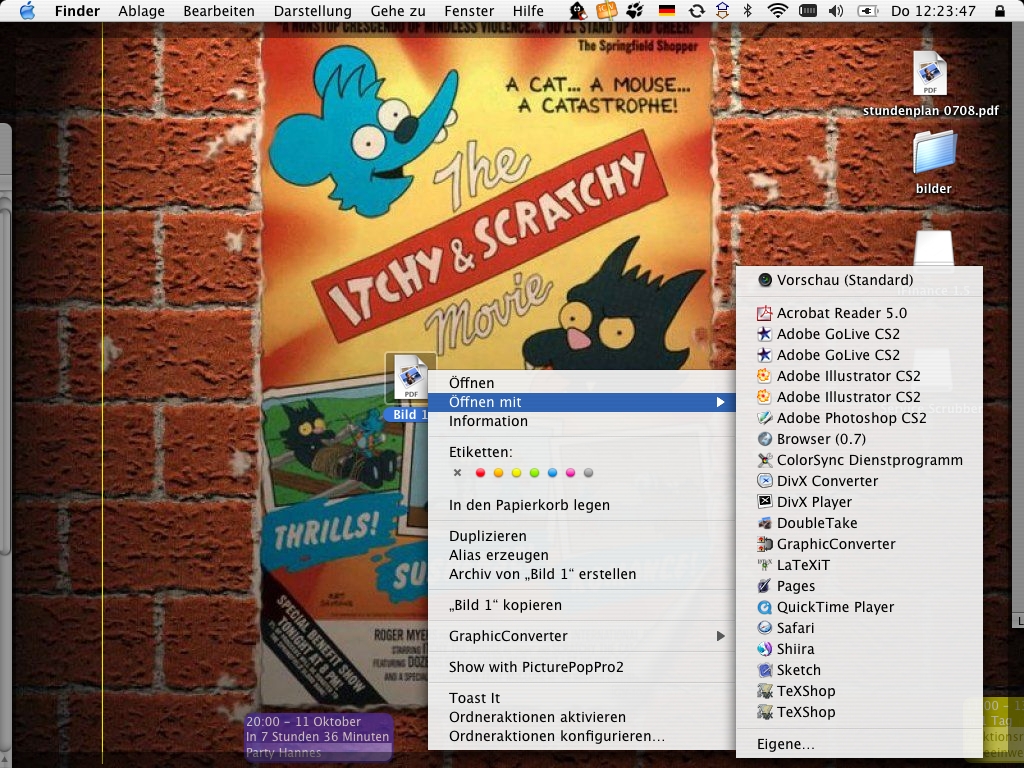
Task: Select the Bild 1 PDF desktop icon
Action: coord(410,387)
